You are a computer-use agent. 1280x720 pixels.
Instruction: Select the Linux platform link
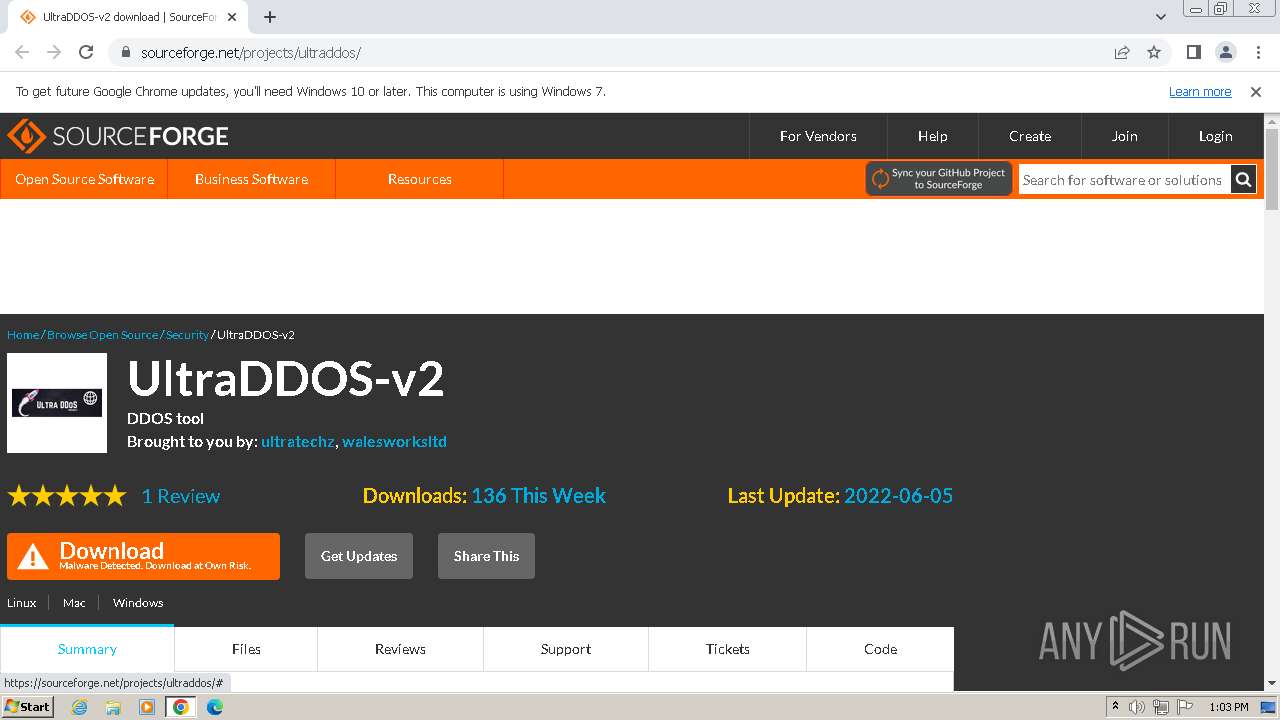[22, 603]
